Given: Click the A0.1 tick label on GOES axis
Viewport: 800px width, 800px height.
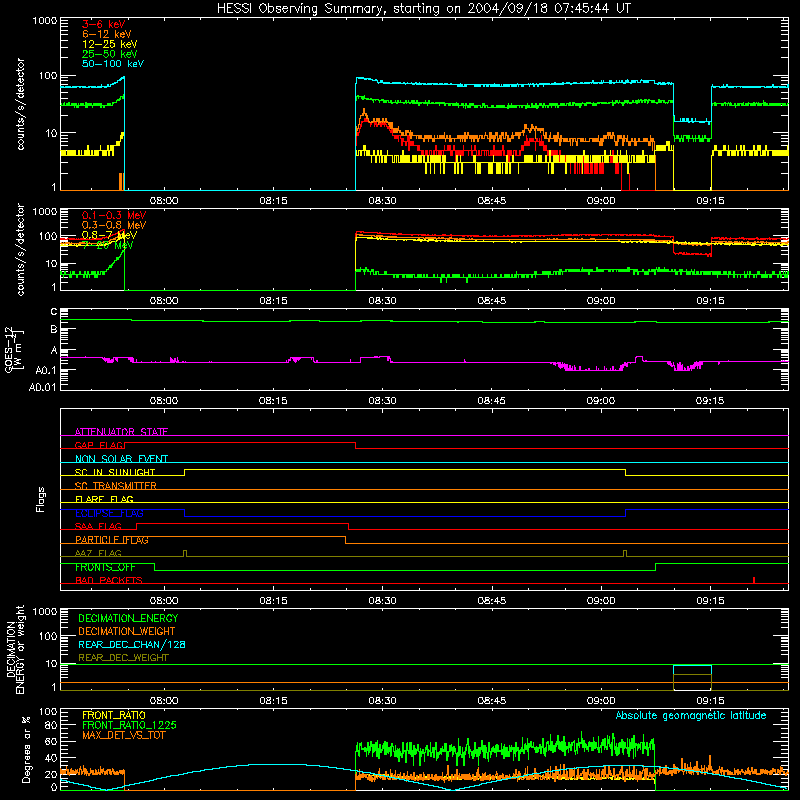Looking at the screenshot, I should [46, 370].
